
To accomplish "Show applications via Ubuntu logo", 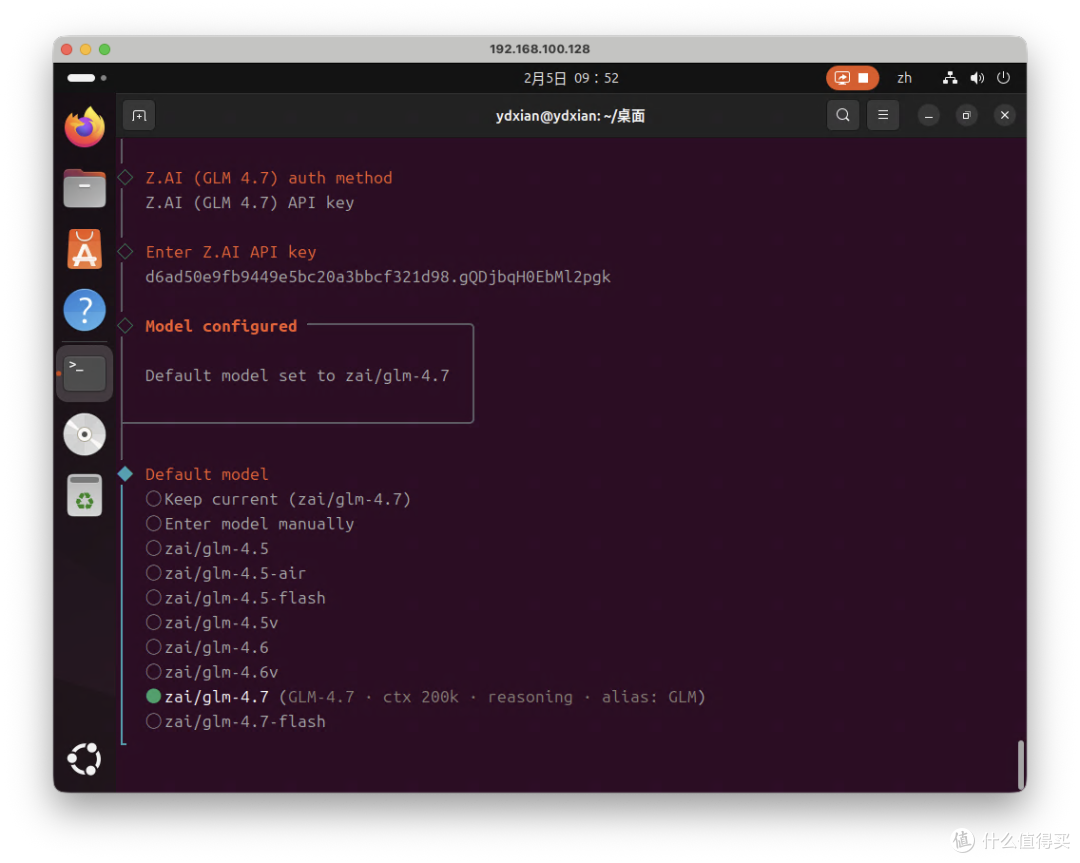I will 85,759.
